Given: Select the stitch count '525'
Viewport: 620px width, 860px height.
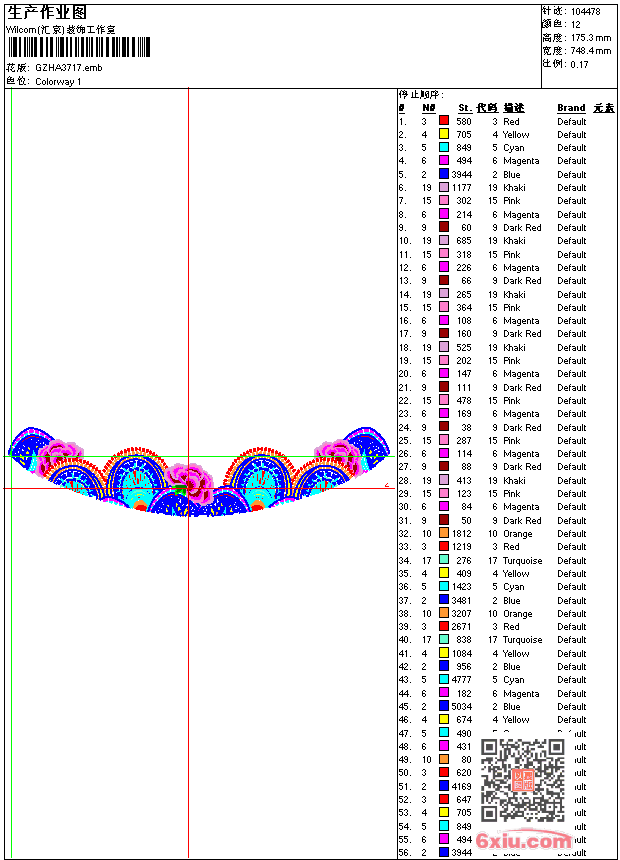Looking at the screenshot, I should click(x=464, y=348).
